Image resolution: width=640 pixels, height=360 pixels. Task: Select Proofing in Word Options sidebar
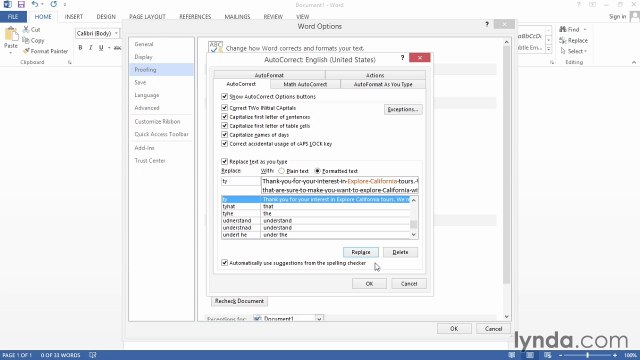pyautogui.click(x=162, y=70)
